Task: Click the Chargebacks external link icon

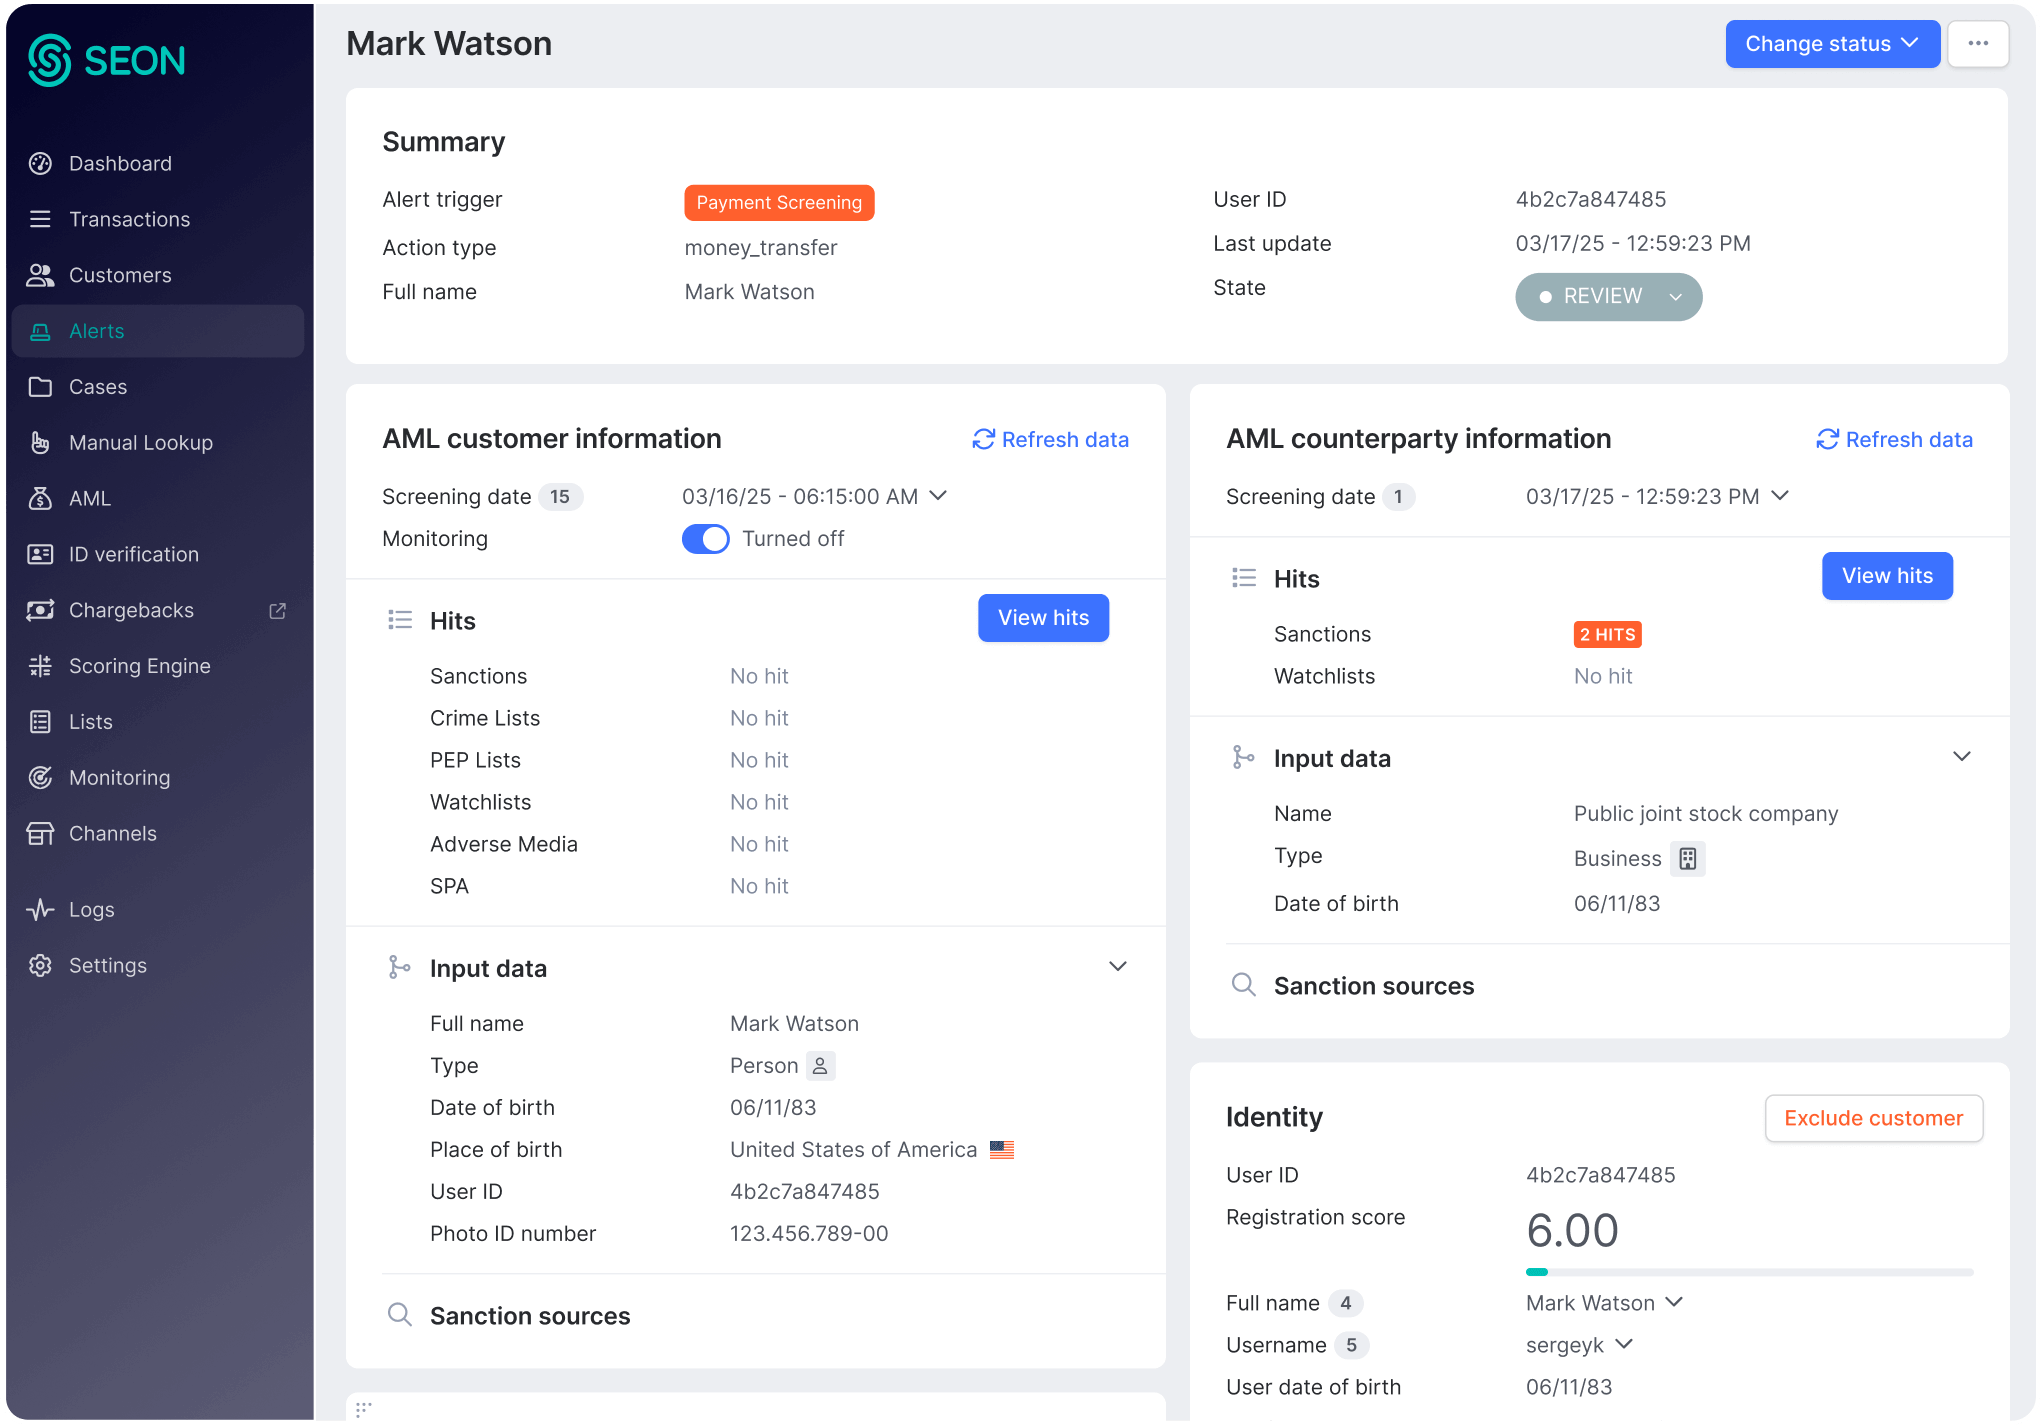Action: pos(278,610)
